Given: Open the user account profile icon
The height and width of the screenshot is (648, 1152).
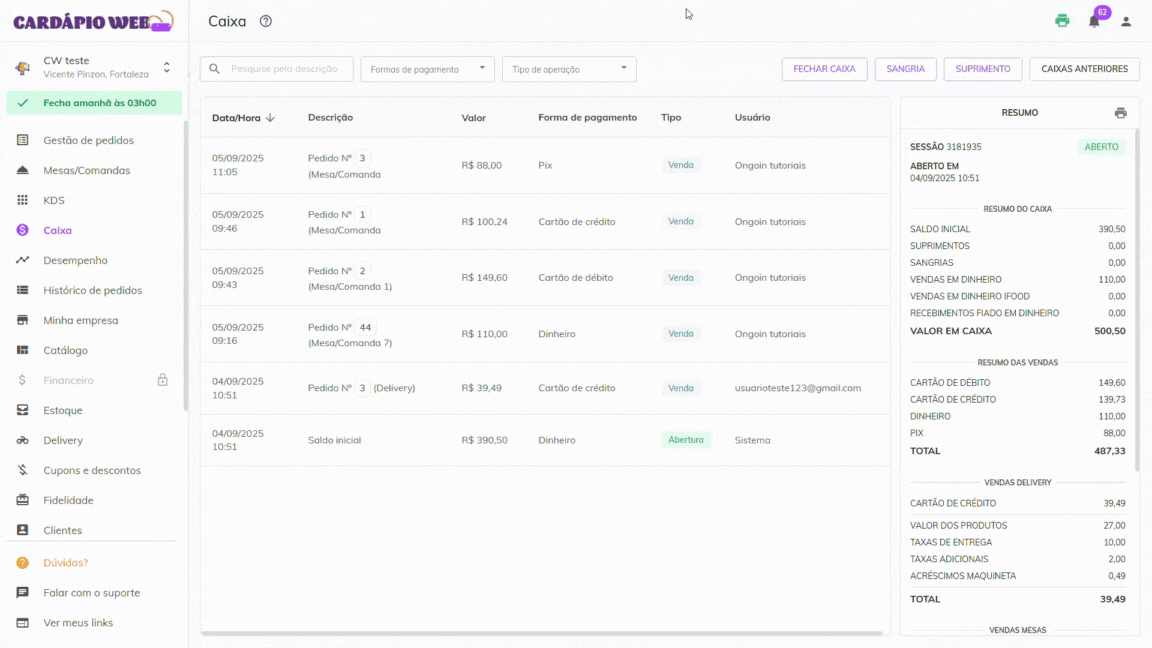Looking at the screenshot, I should click(x=1126, y=21).
